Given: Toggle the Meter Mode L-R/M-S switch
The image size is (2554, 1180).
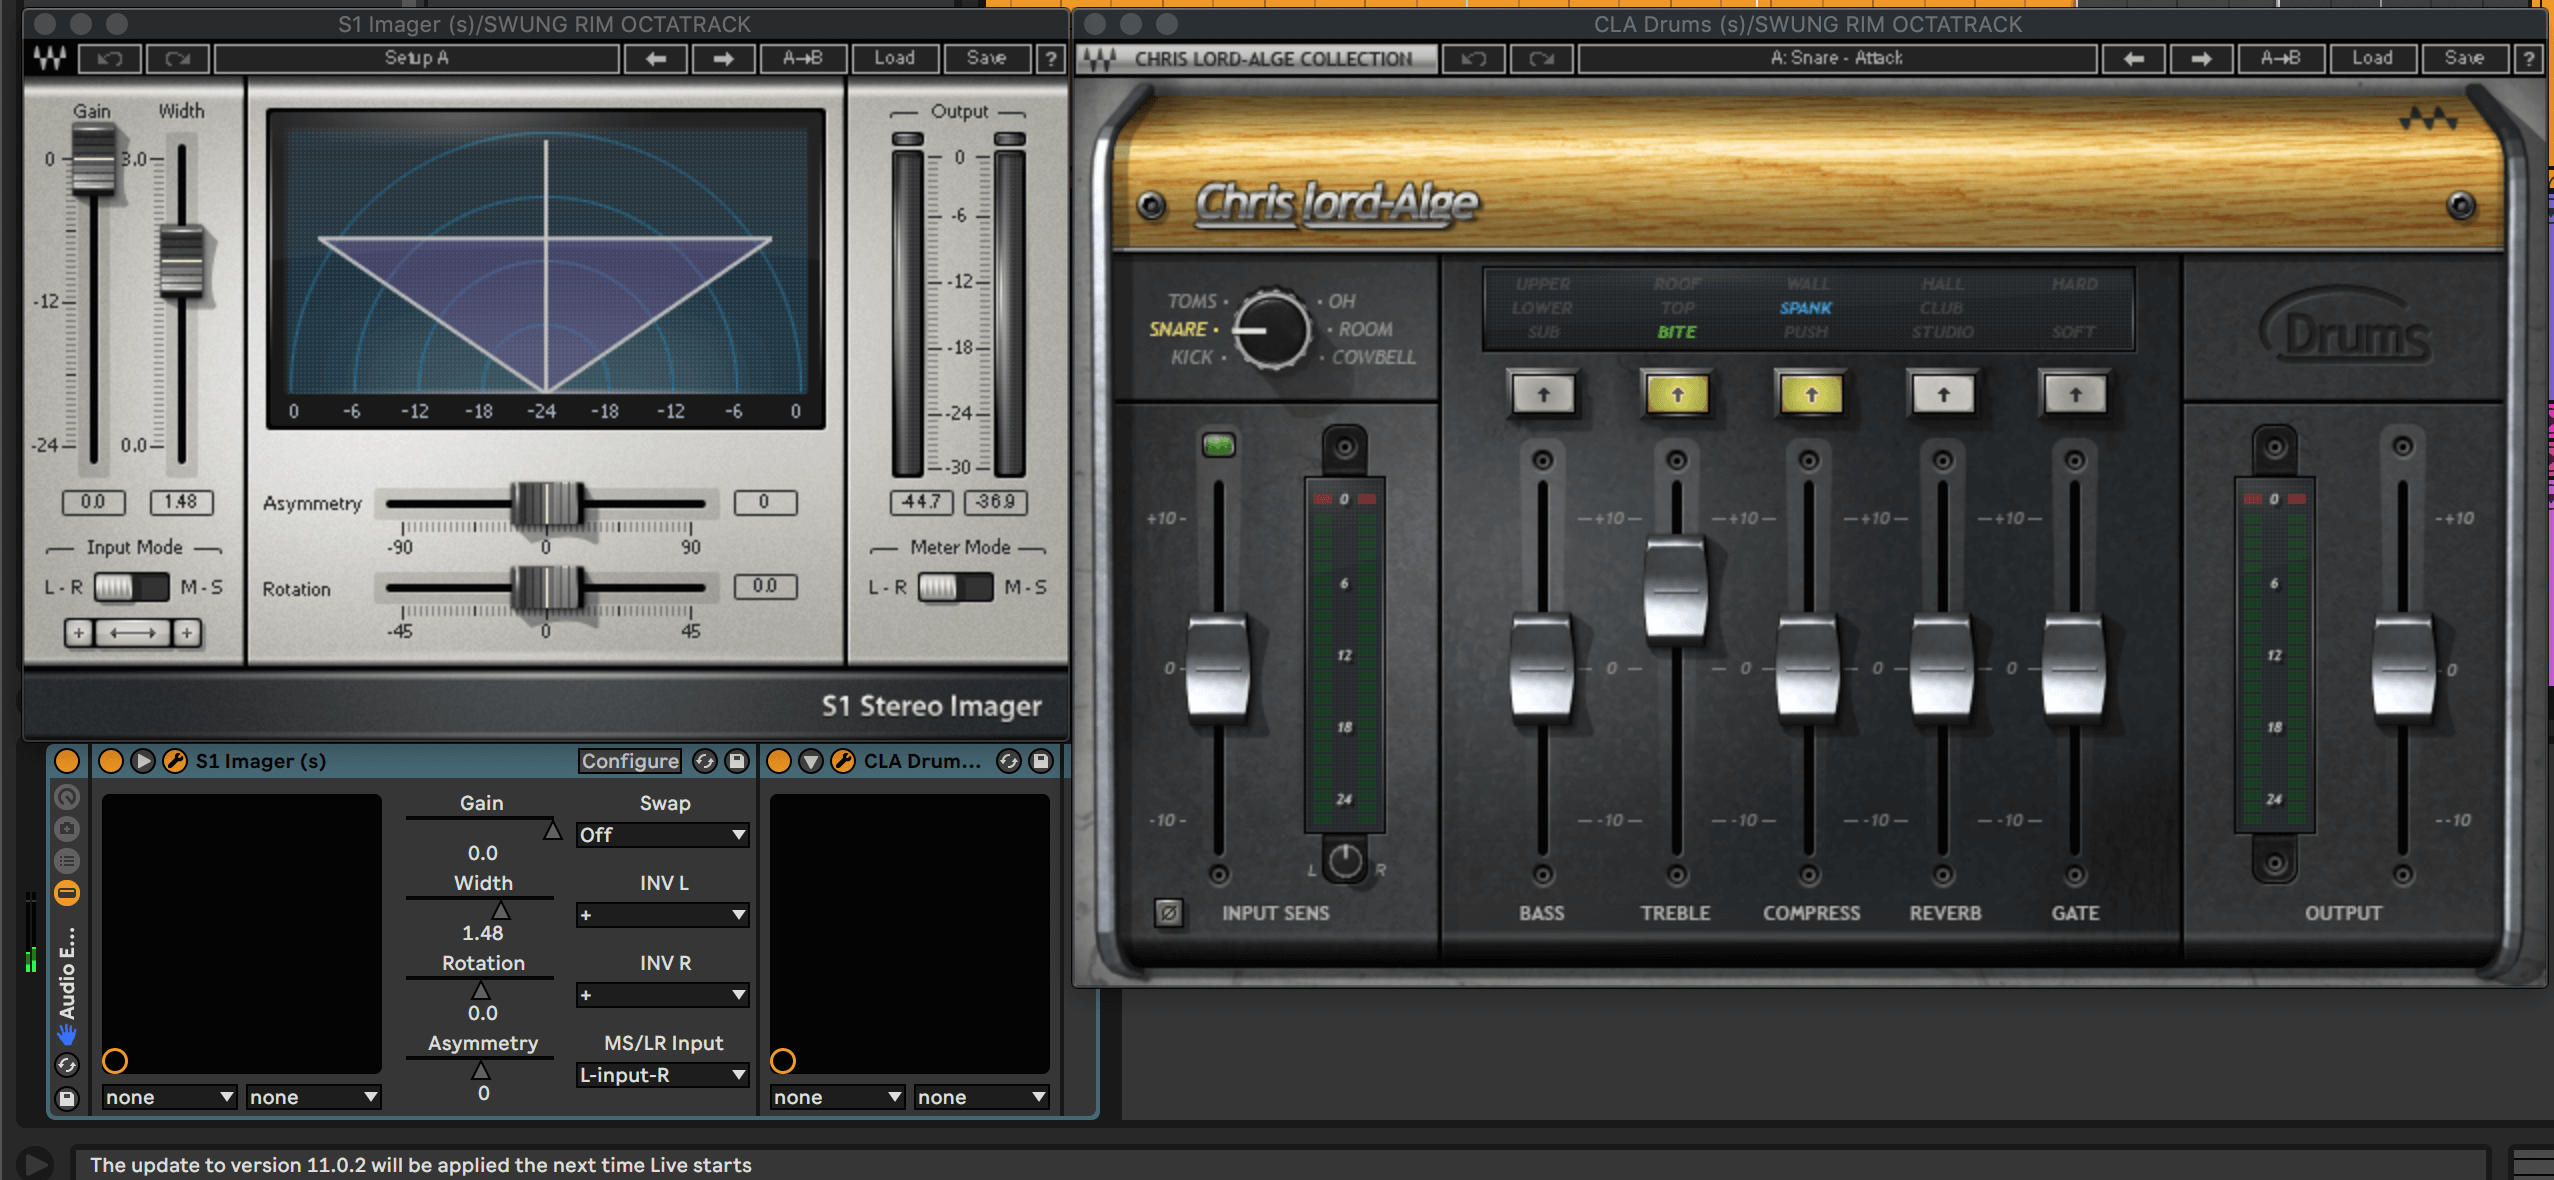Looking at the screenshot, I should 955,587.
